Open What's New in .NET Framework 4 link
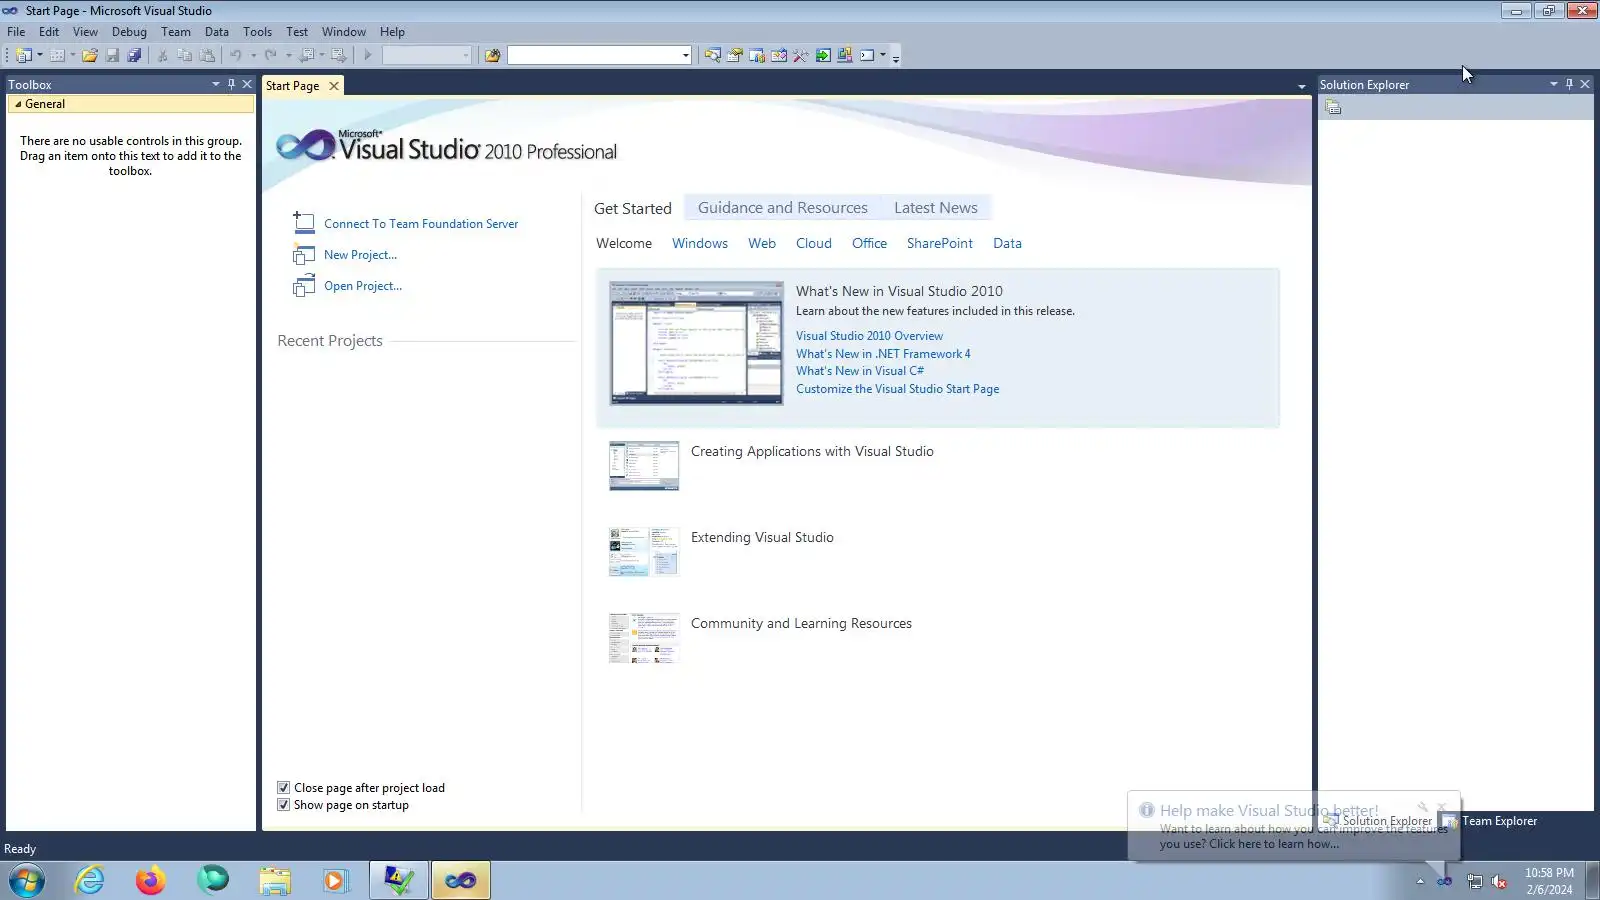1600x900 pixels. 883,354
